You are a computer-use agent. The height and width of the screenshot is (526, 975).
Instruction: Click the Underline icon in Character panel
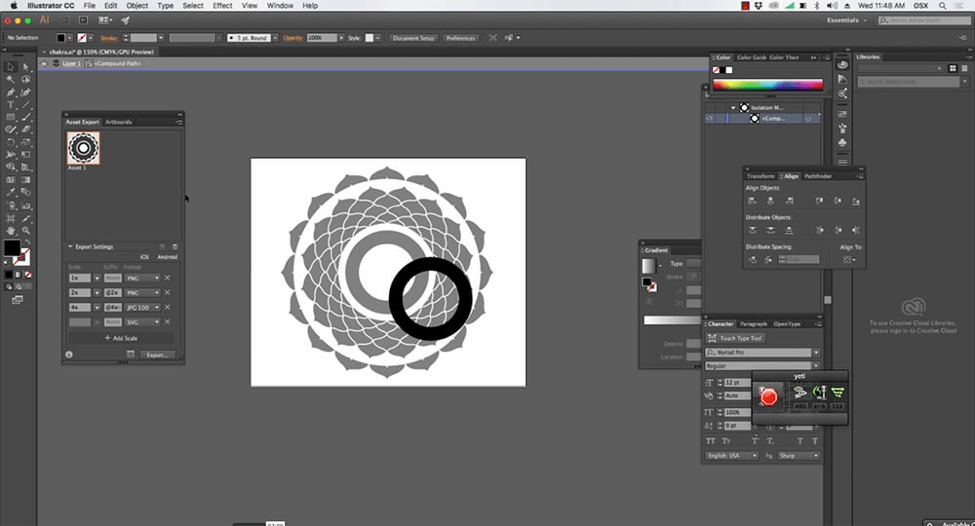point(800,441)
